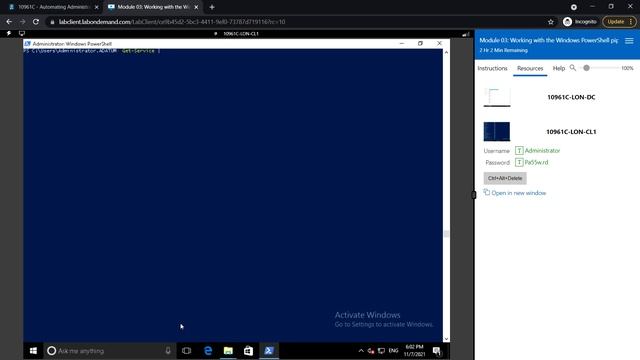
Task: Open the Help tab
Action: 558,68
